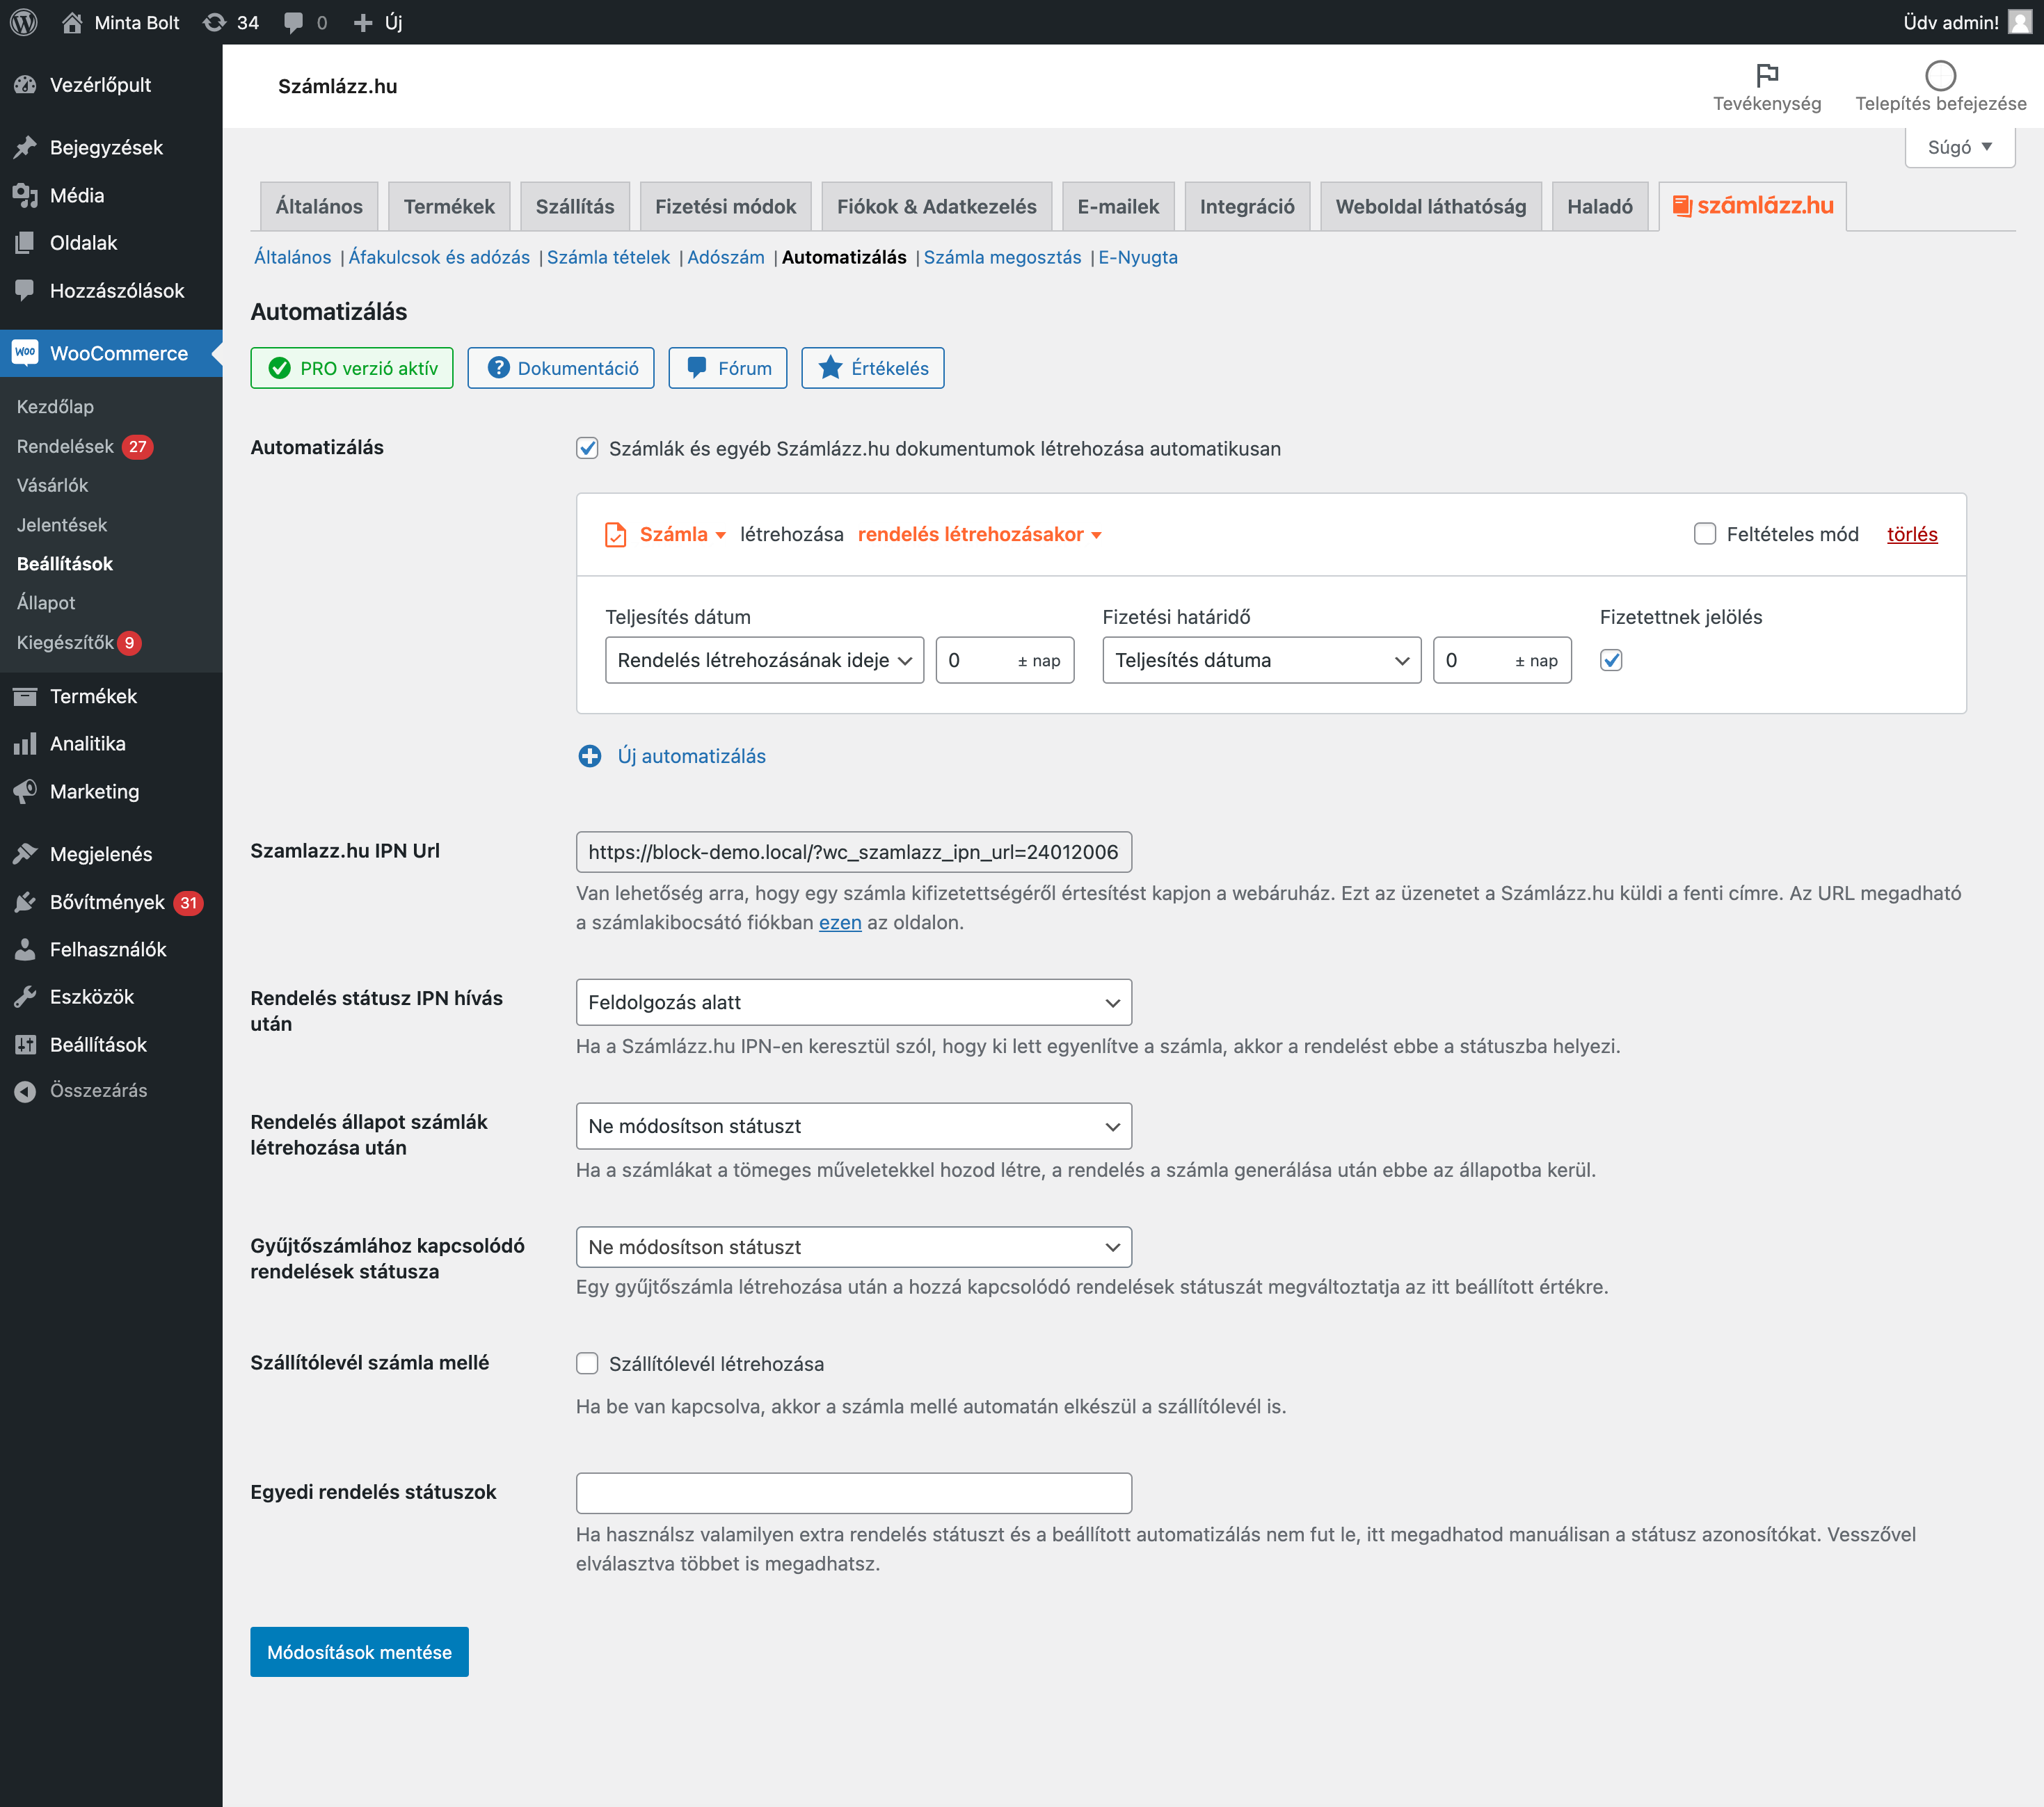Click the Szamlazz.hu IPN Url field

click(854, 853)
